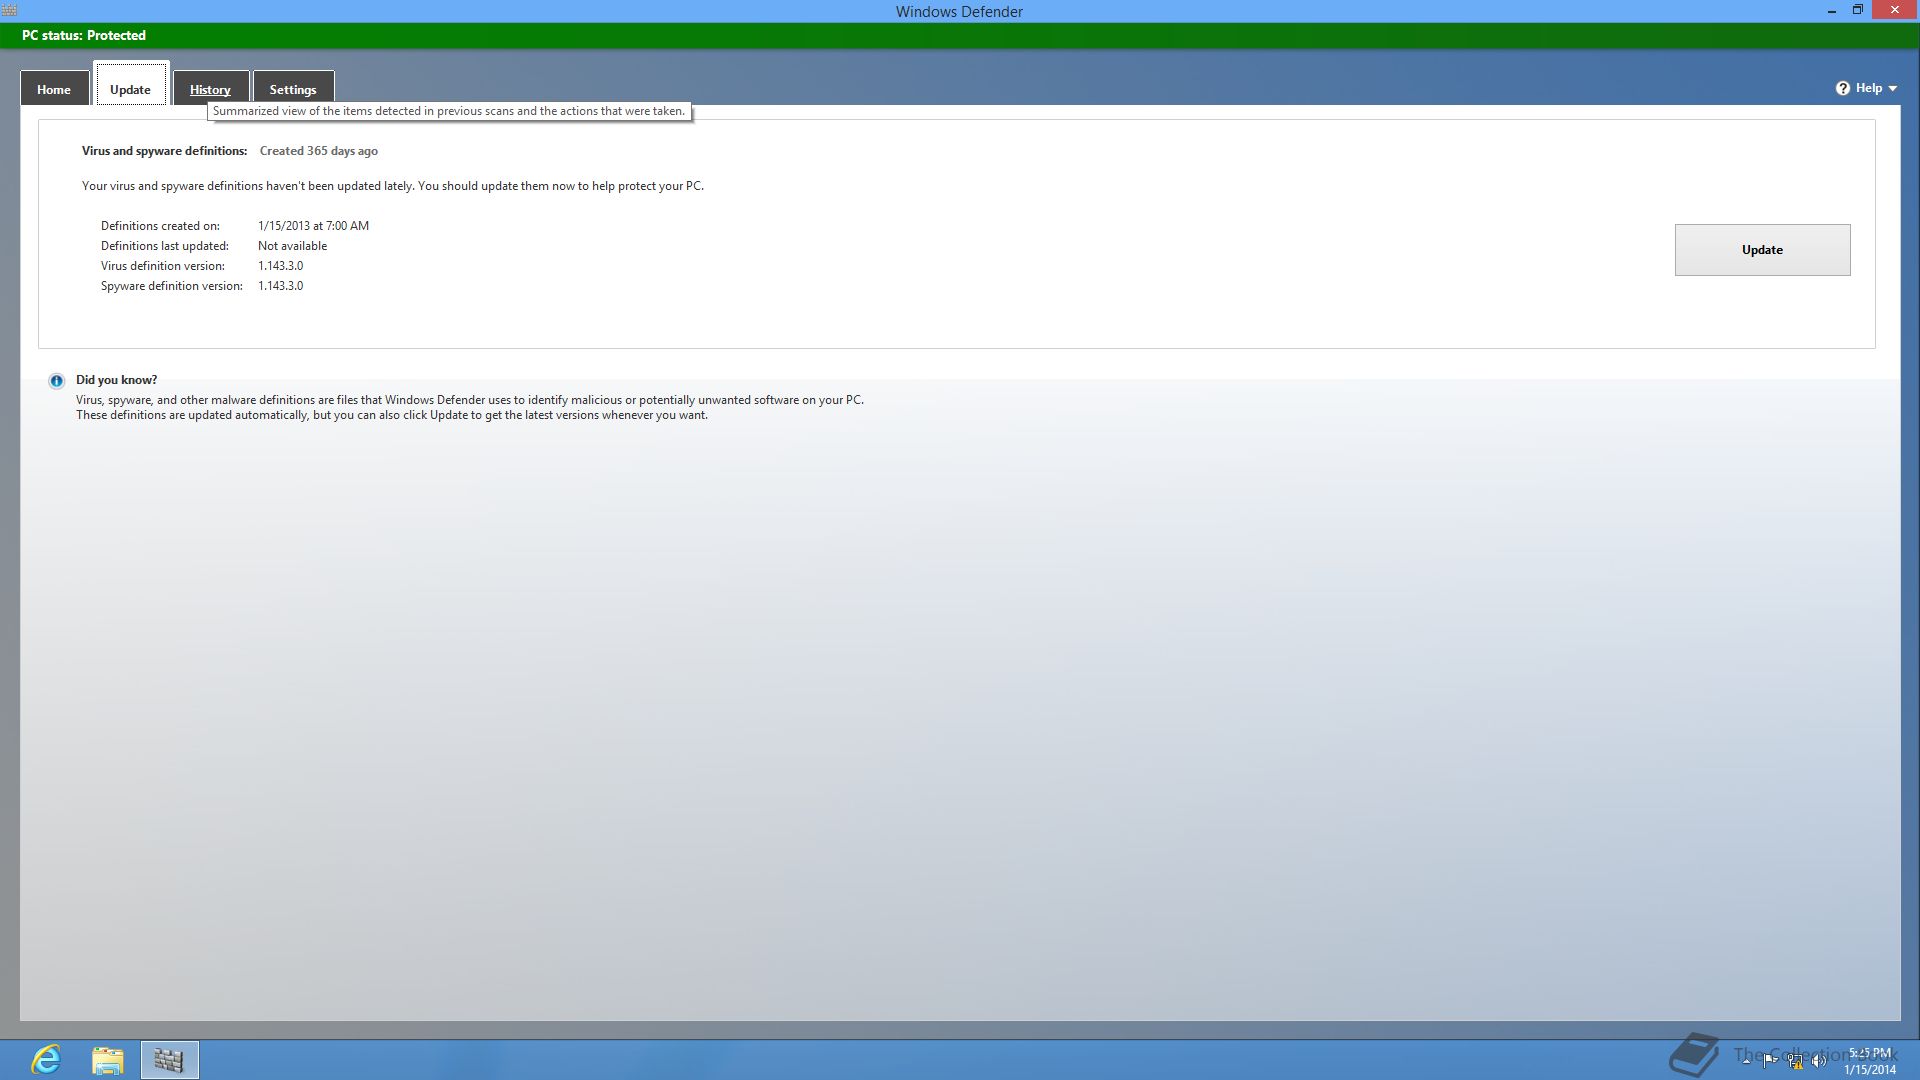Image resolution: width=1920 pixels, height=1080 pixels.
Task: Go to the Settings tab
Action: (293, 89)
